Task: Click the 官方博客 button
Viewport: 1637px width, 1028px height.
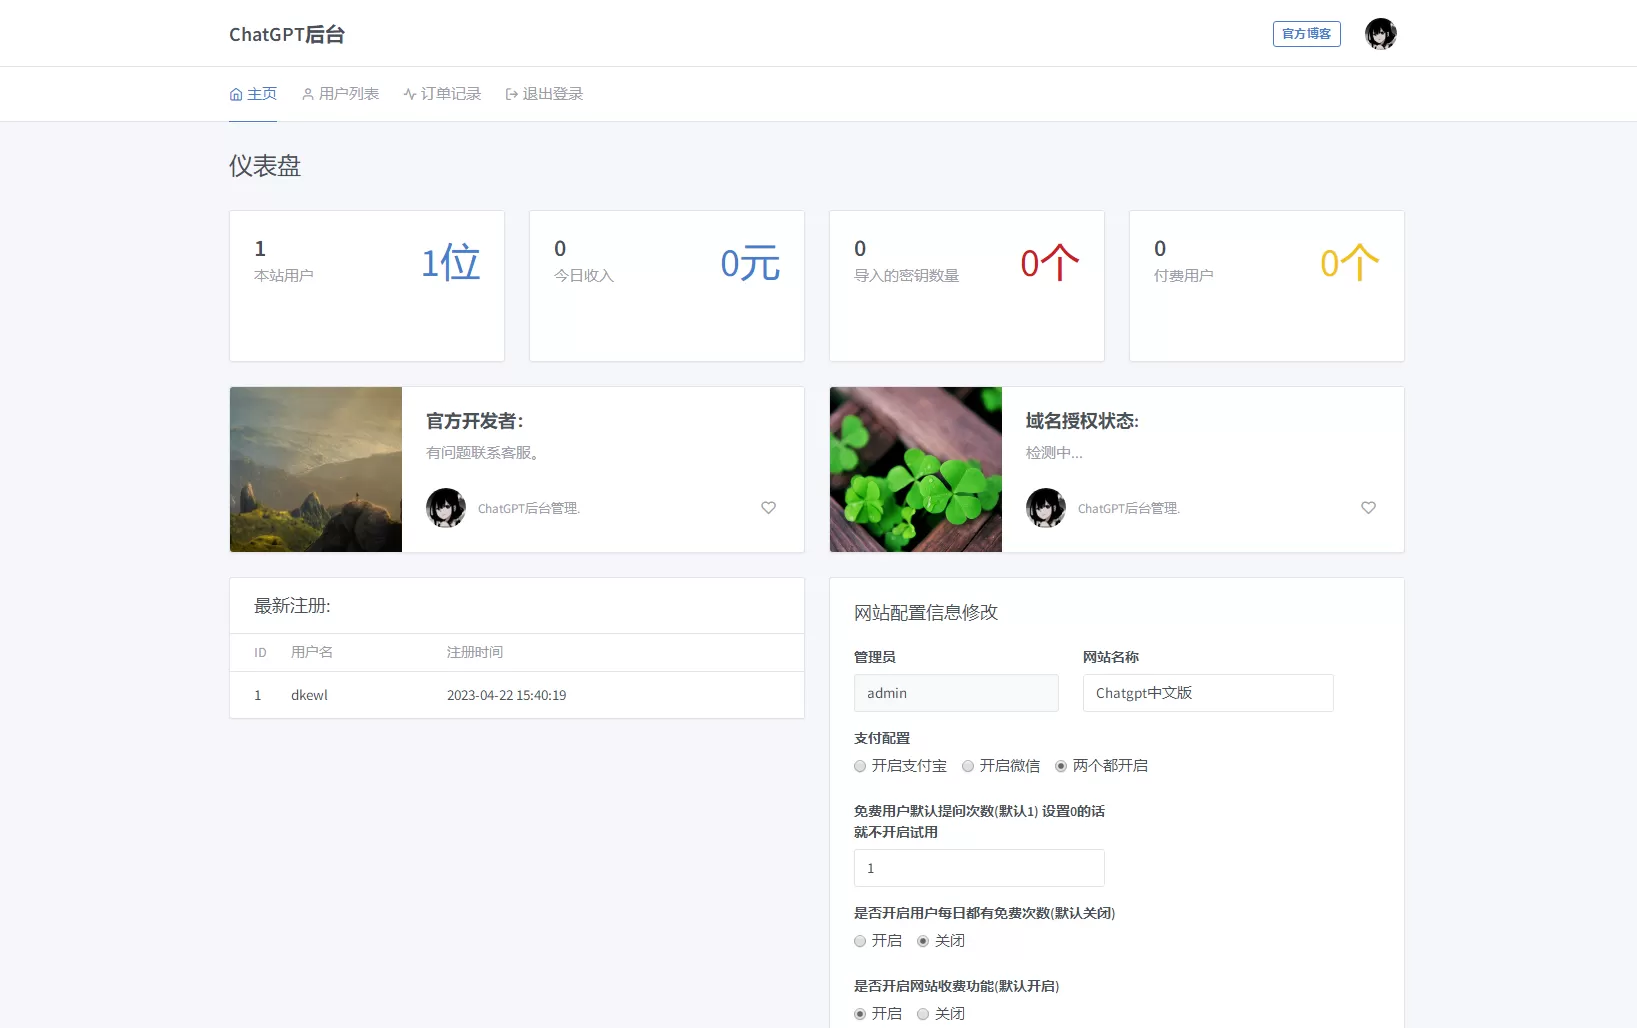Action: [x=1306, y=33]
